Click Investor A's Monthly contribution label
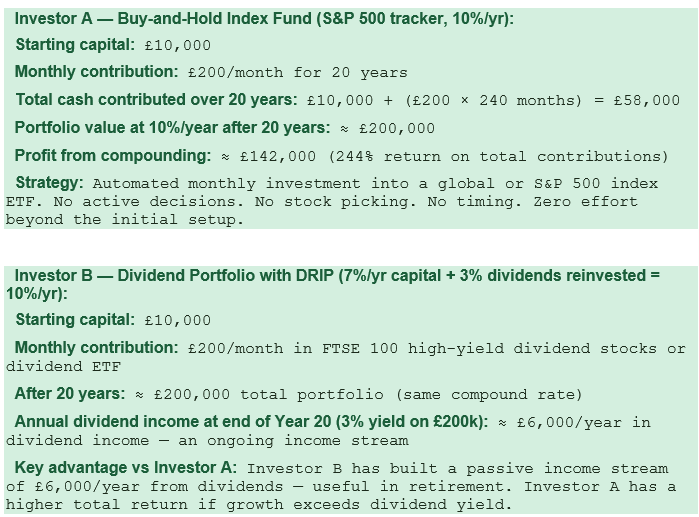The width and height of the screenshot is (699, 517). coord(96,72)
